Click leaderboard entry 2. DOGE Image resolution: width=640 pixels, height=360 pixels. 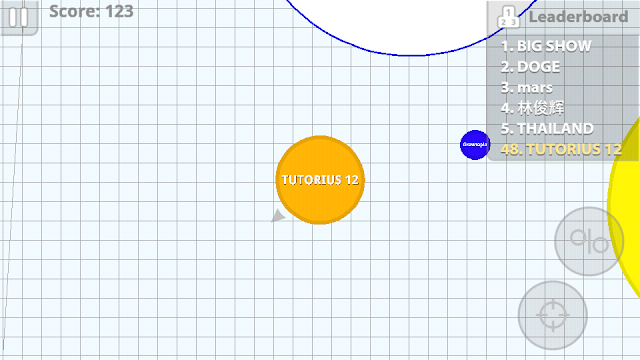(x=530, y=67)
